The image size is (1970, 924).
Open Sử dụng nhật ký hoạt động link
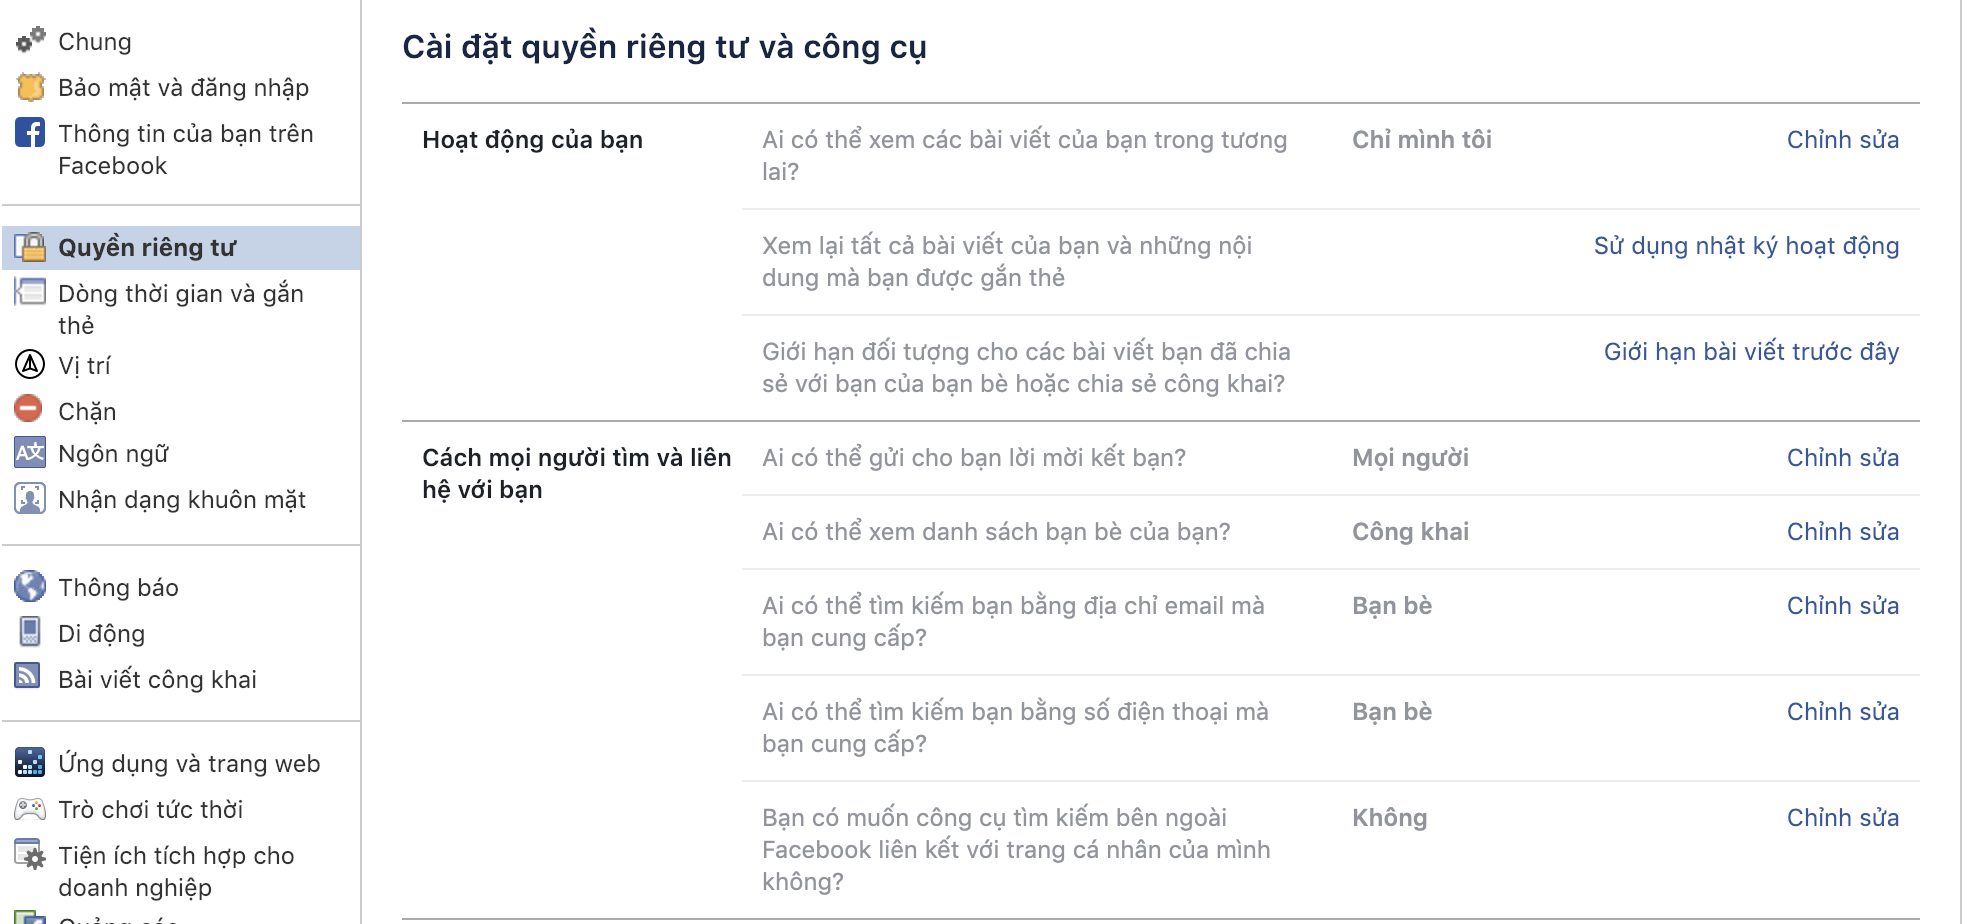1745,246
